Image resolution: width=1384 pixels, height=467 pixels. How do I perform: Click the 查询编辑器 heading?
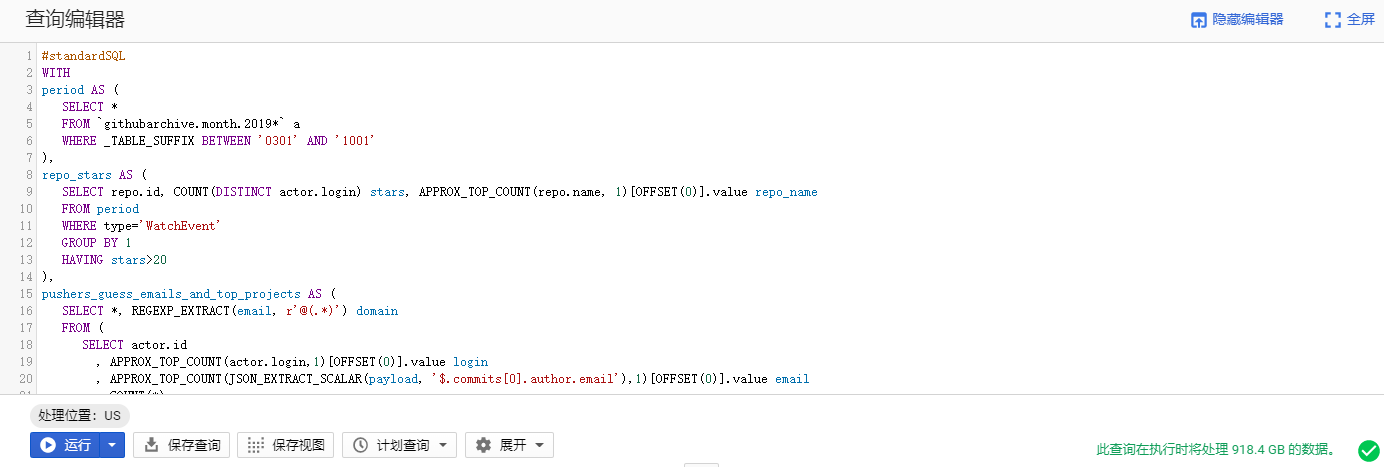click(x=75, y=20)
